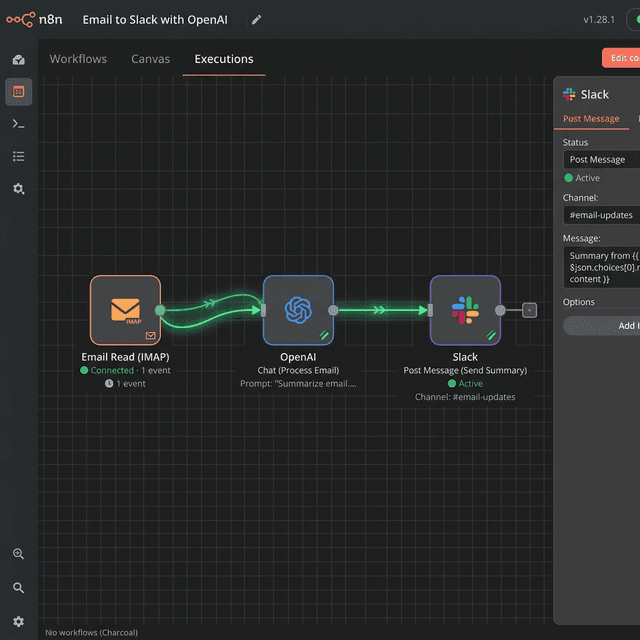Screen dimensions: 640x640
Task: Click Slack logo in side panel header
Action: (x=569, y=94)
